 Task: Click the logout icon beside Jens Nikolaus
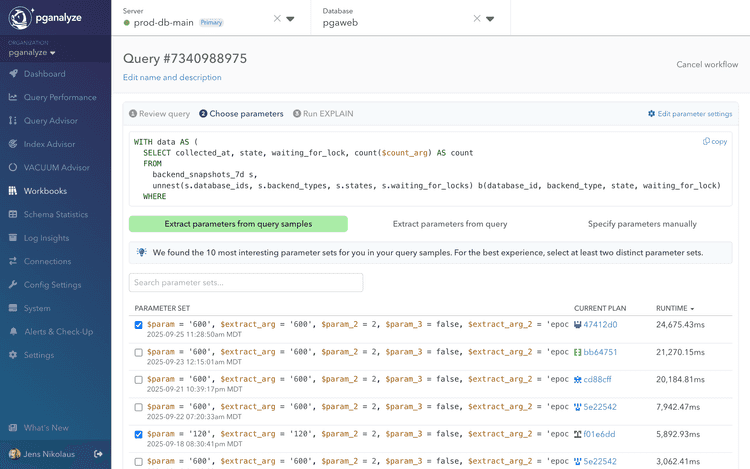[98, 454]
